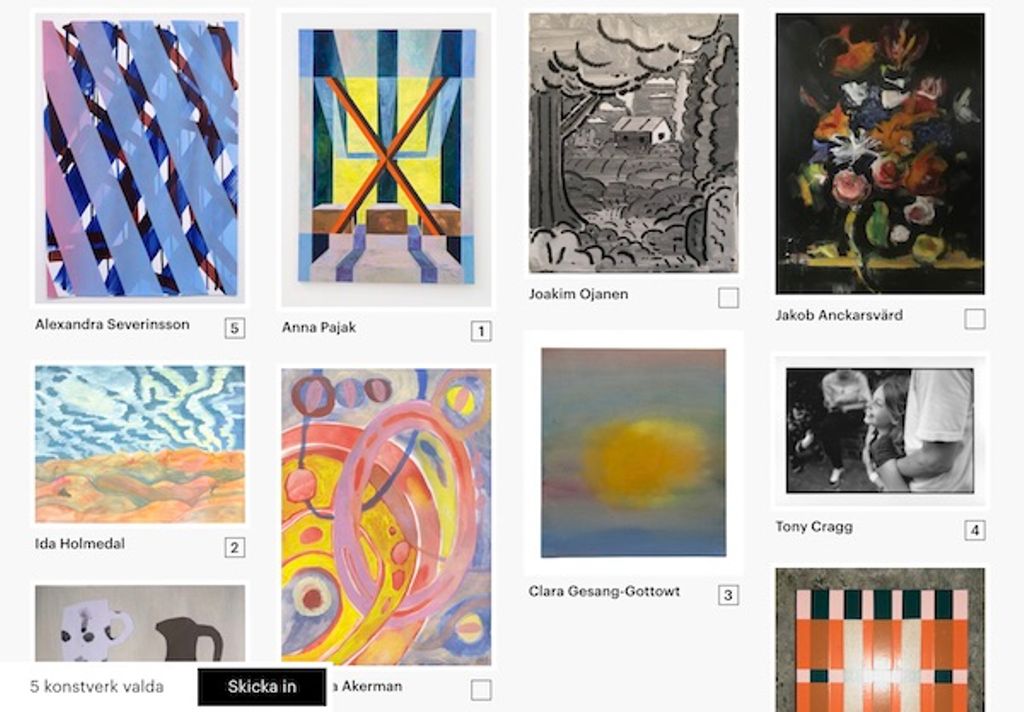Tick the empty checkbox for Joakim Ojanen
The width and height of the screenshot is (1024, 712).
728,298
